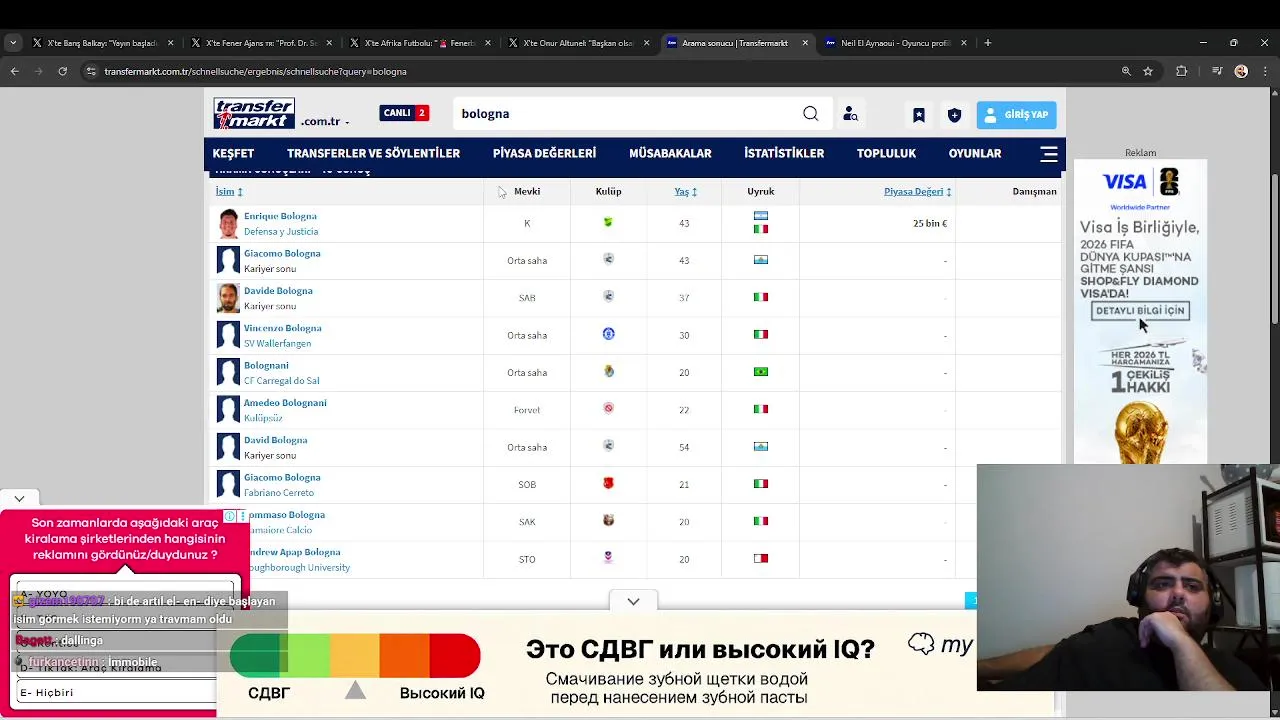The height and width of the screenshot is (720, 1280).
Task: Click the CANLI live scores badge
Action: coord(404,113)
